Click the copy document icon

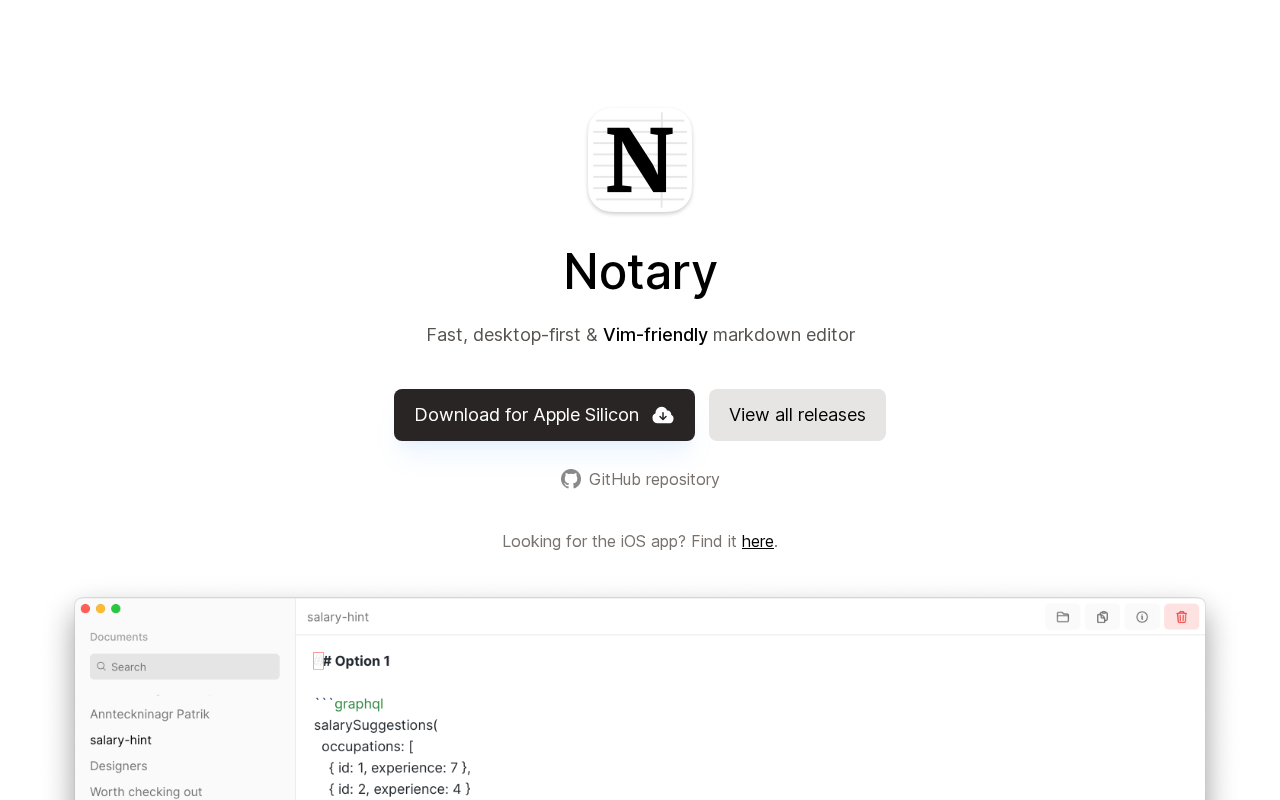click(1102, 617)
